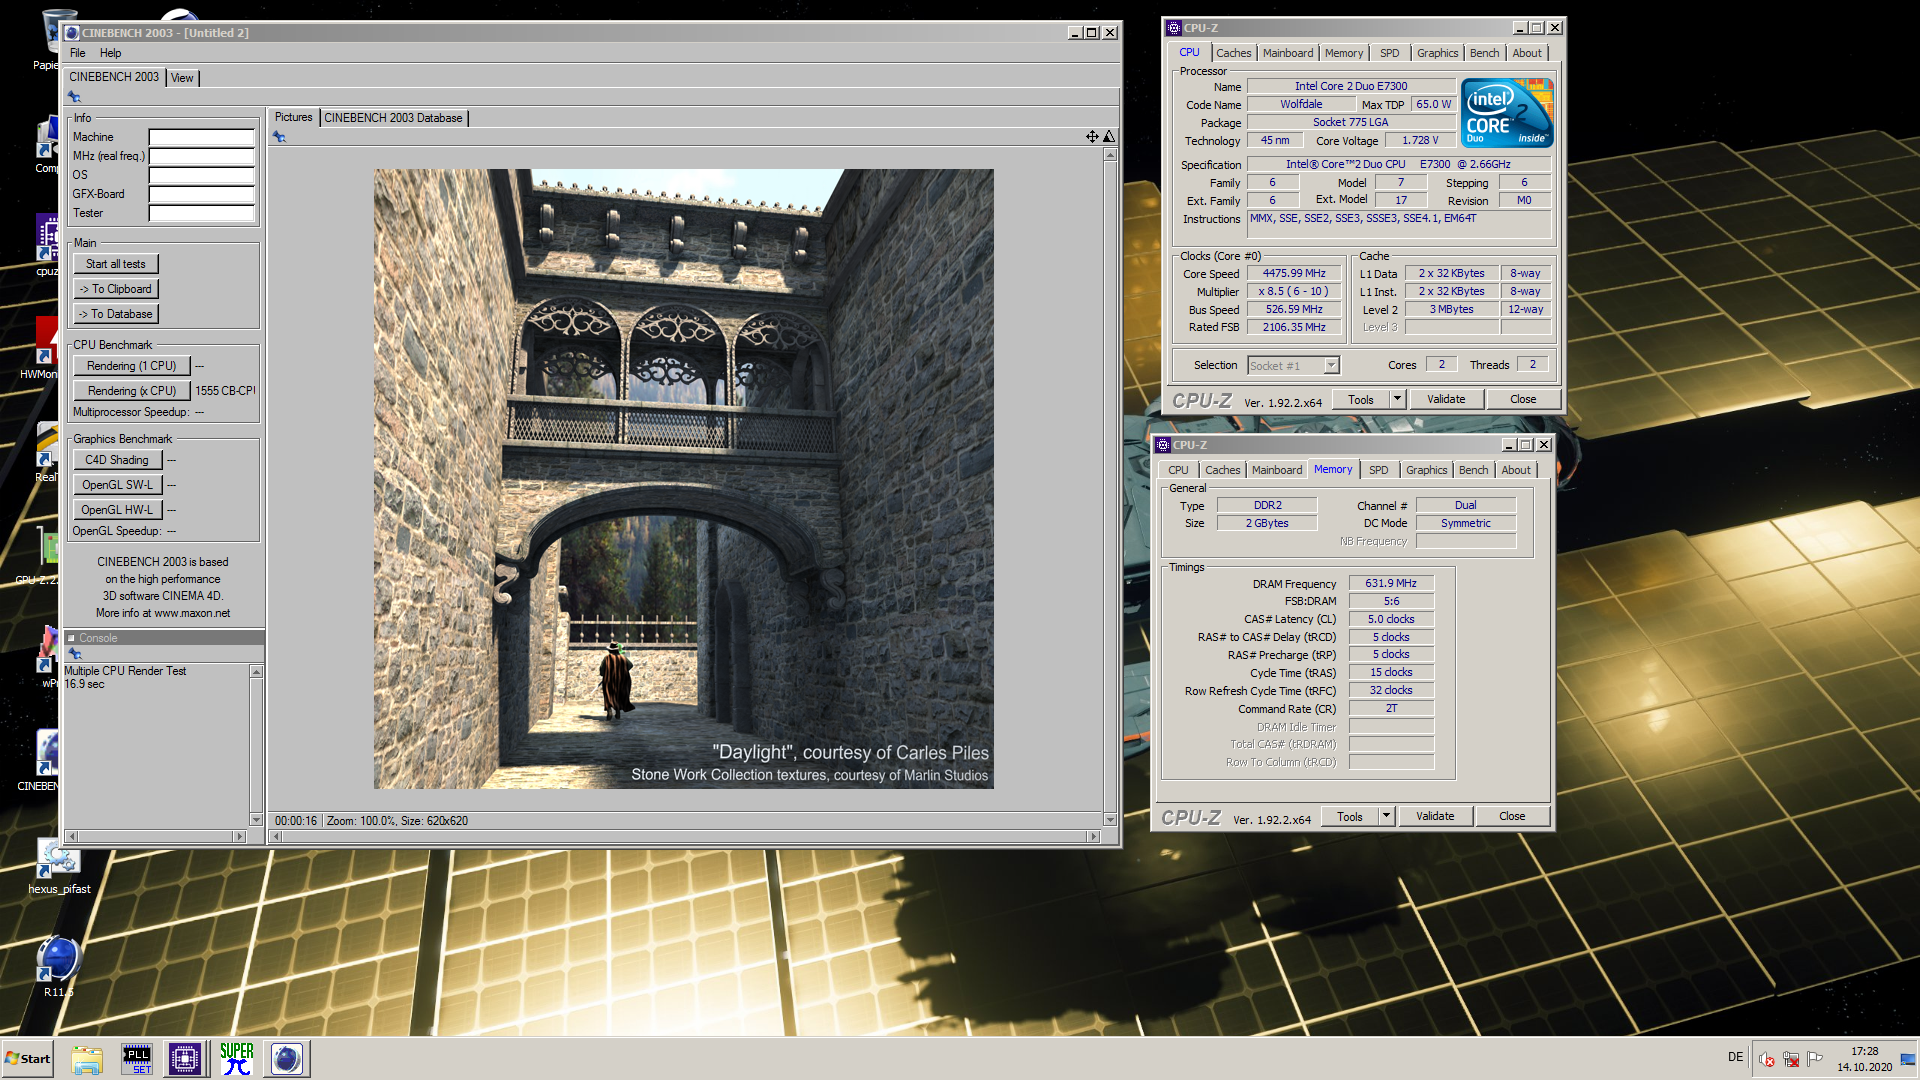Click the triangle icon next to the move crosshair
Image resolution: width=1920 pixels, height=1080 pixels.
(x=1109, y=137)
